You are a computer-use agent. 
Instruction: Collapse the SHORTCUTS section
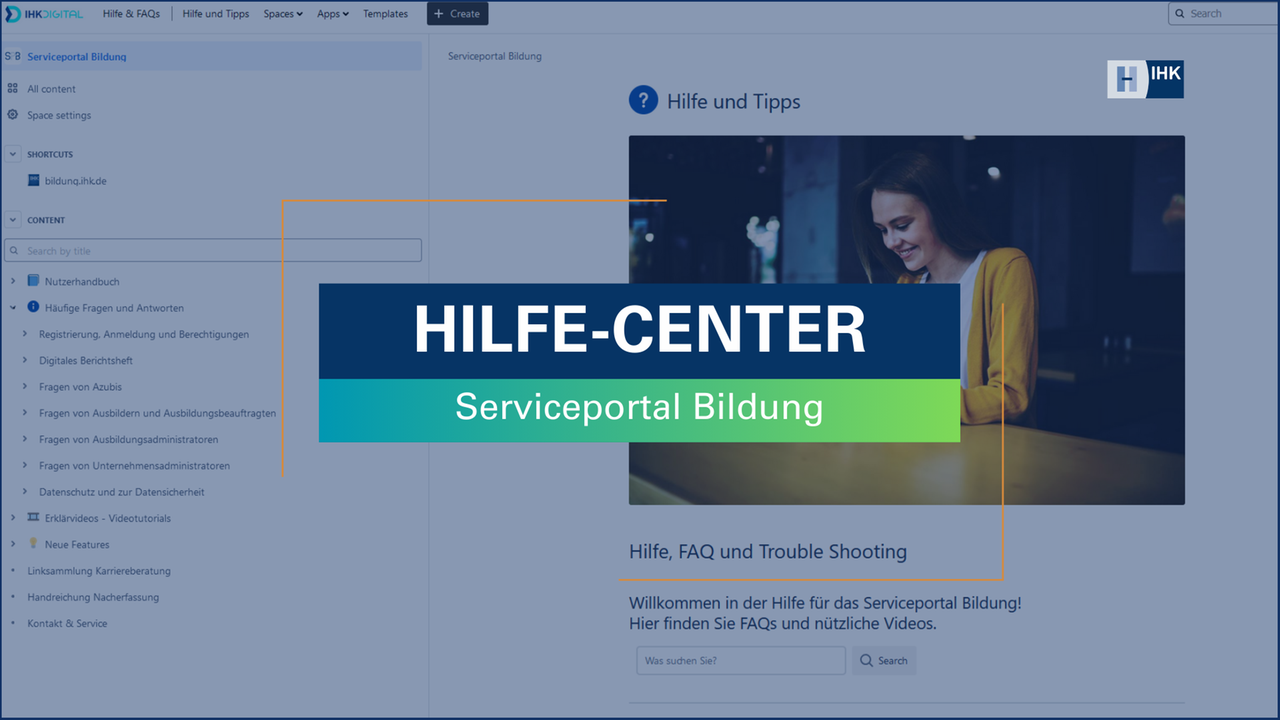point(13,154)
